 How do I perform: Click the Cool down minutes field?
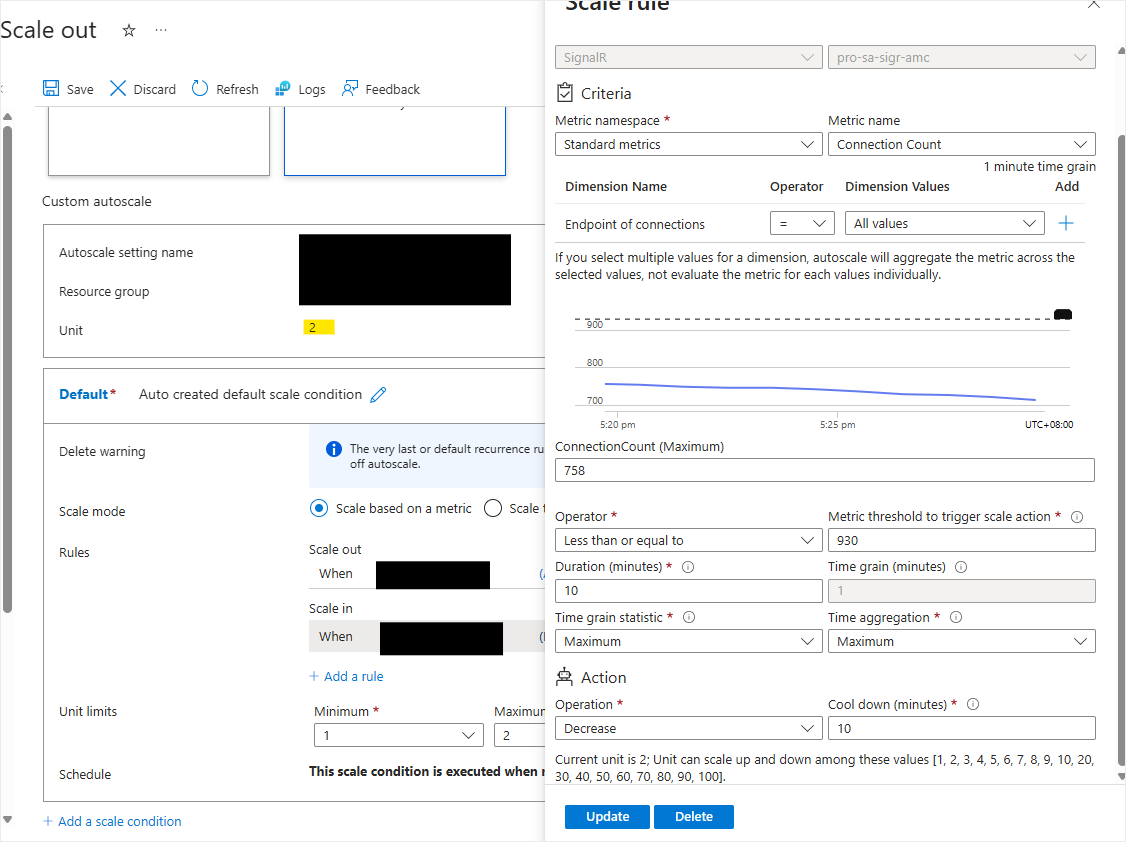(x=962, y=728)
